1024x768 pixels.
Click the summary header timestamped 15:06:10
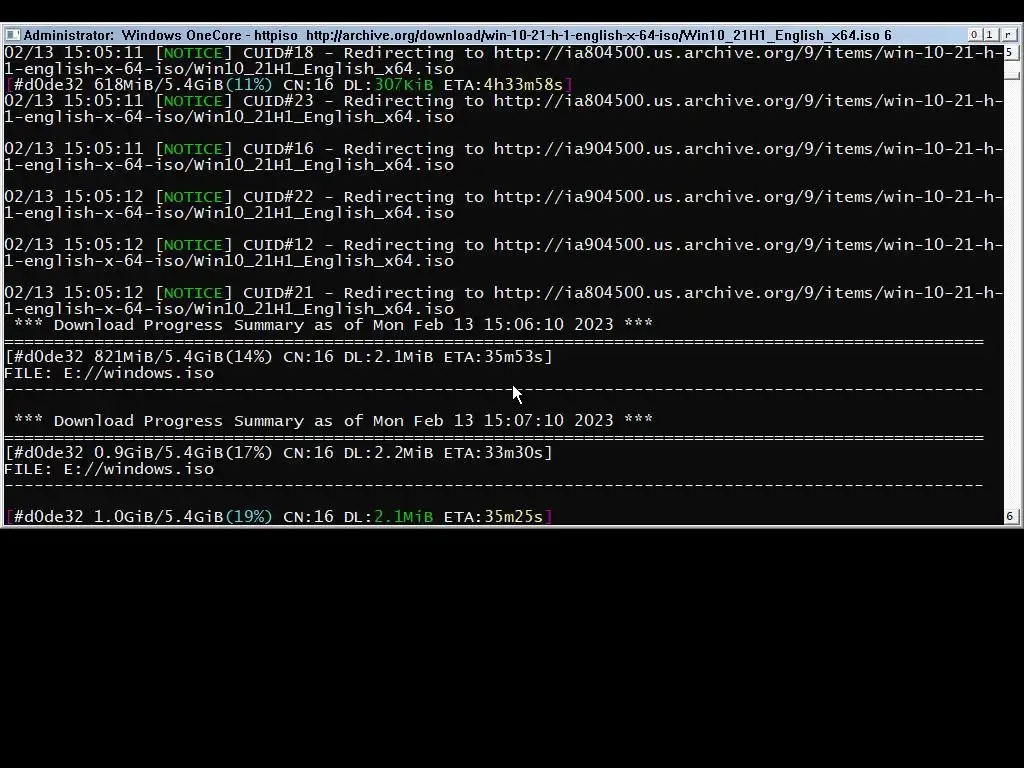tap(333, 325)
